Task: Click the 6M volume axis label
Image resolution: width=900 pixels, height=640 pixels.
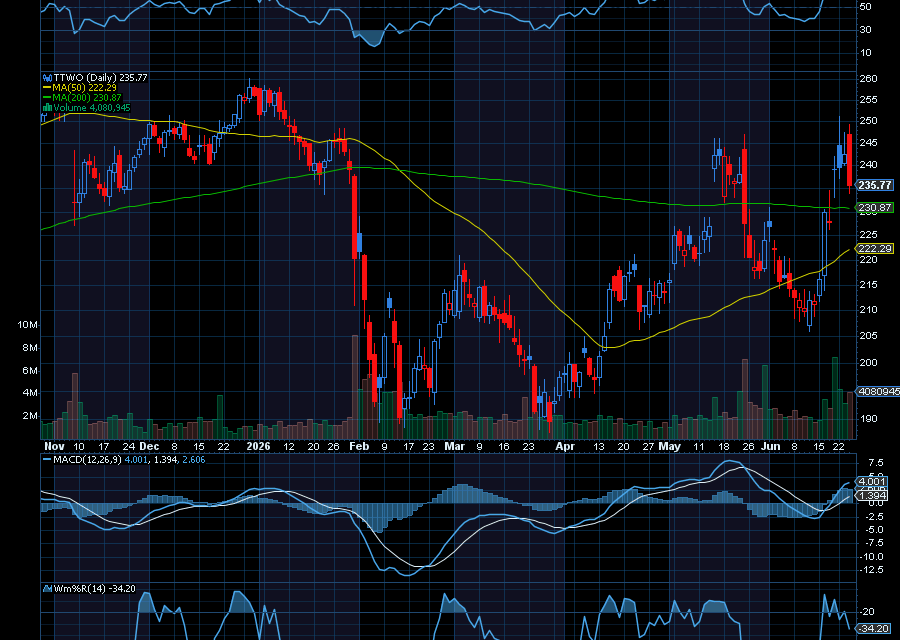Action: 30,370
